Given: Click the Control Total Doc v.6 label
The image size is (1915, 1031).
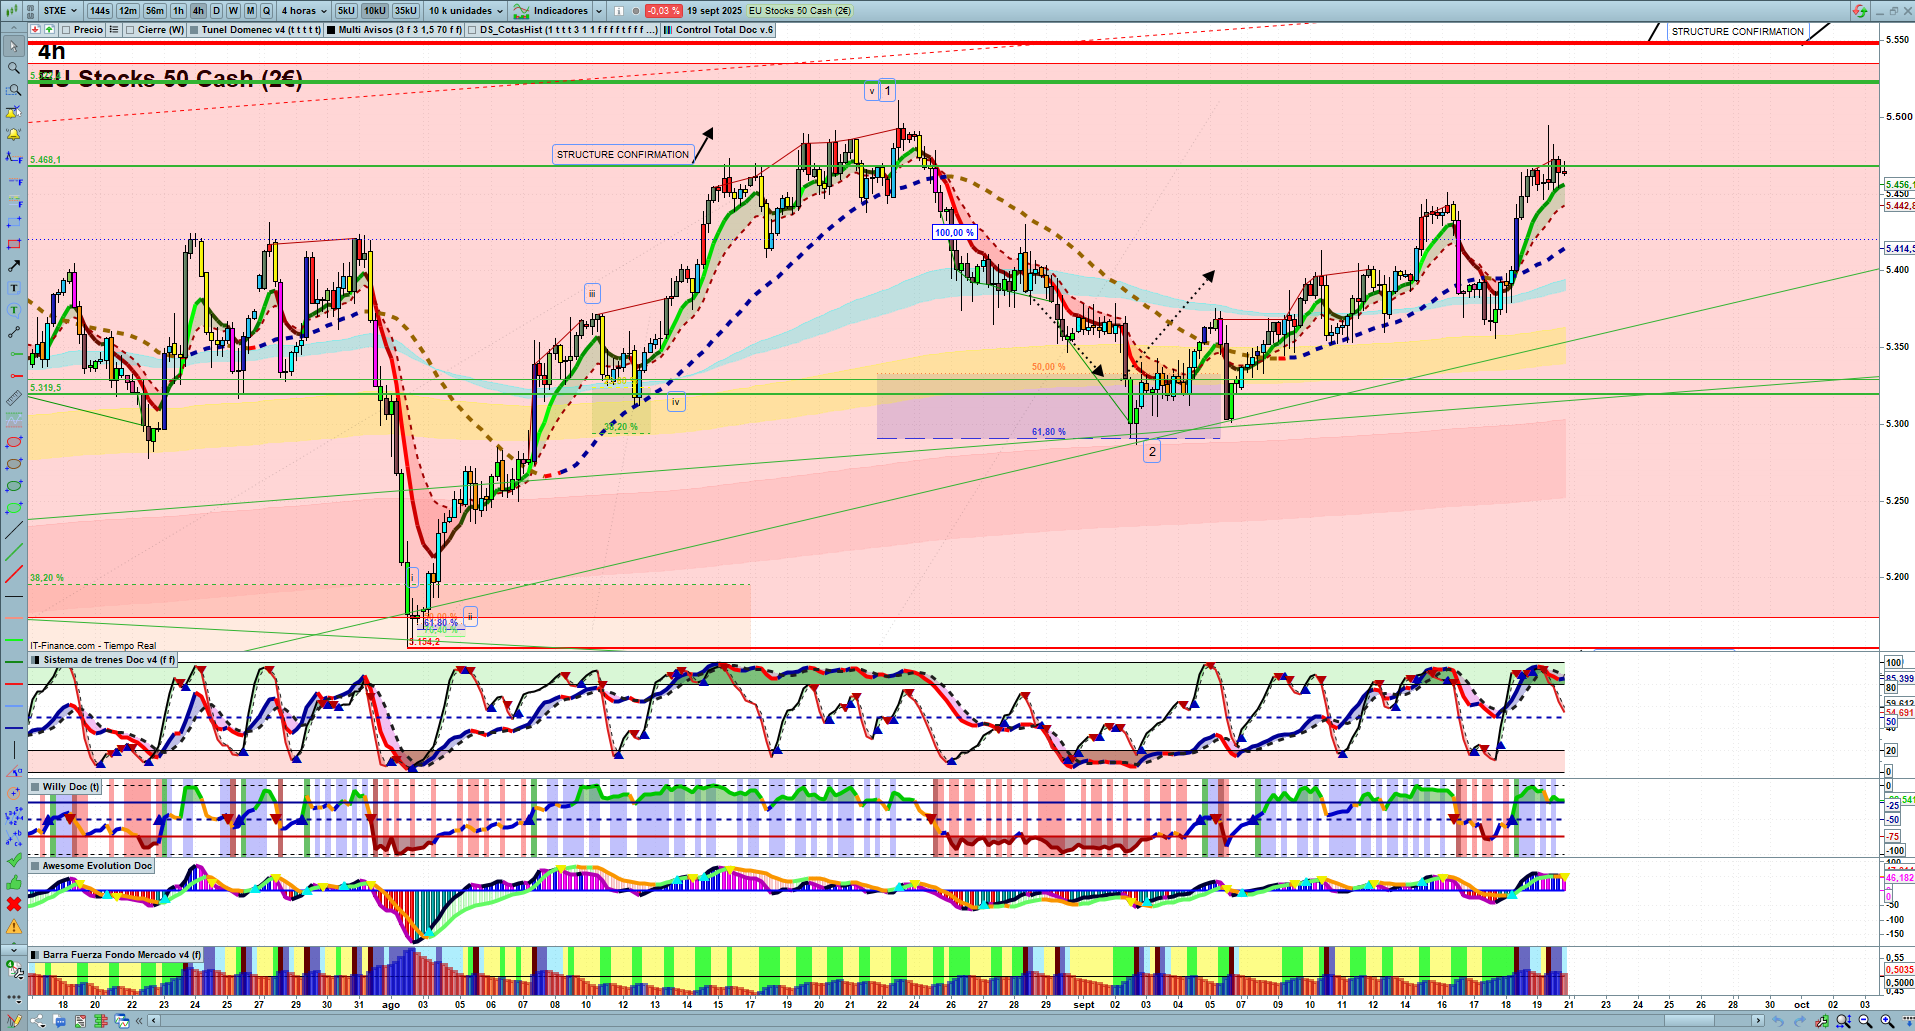Looking at the screenshot, I should pos(724,30).
